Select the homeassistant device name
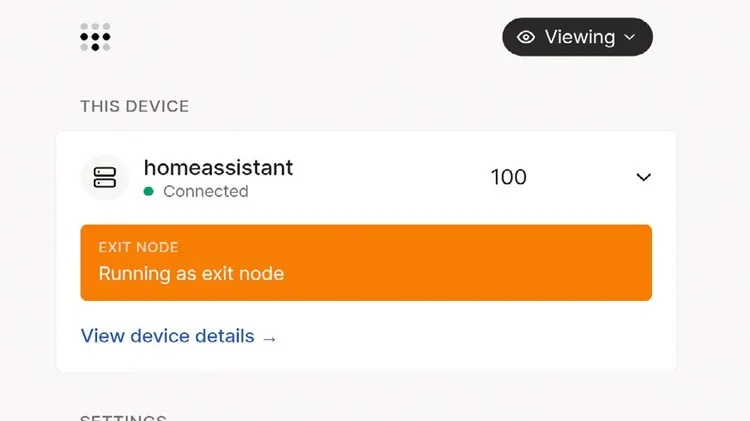The image size is (750, 421). pyautogui.click(x=218, y=167)
